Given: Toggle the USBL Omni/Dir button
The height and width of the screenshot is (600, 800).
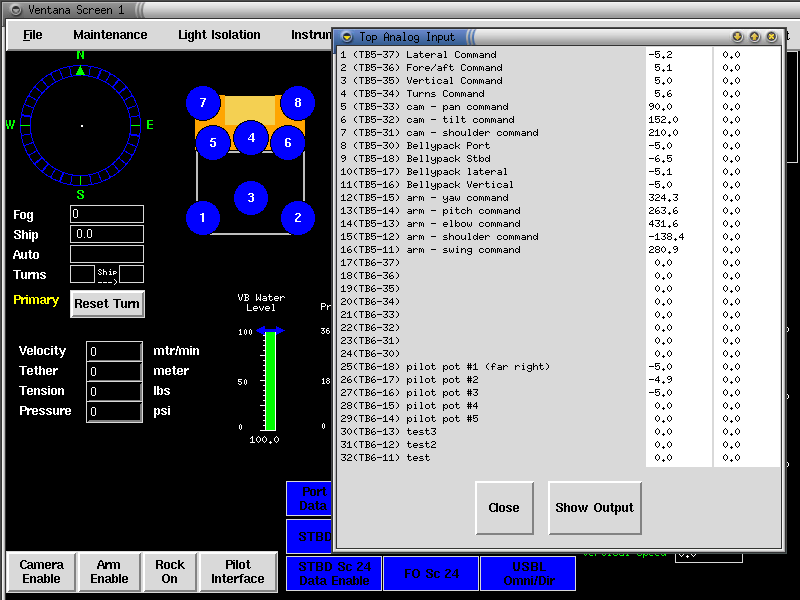Looking at the screenshot, I should 529,573.
